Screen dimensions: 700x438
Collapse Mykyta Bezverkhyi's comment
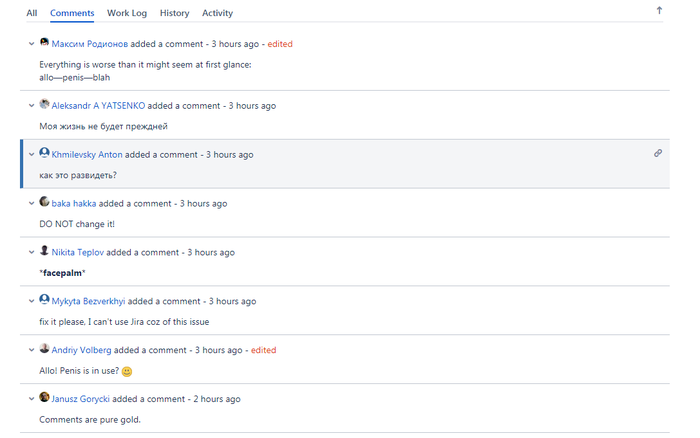tap(32, 301)
